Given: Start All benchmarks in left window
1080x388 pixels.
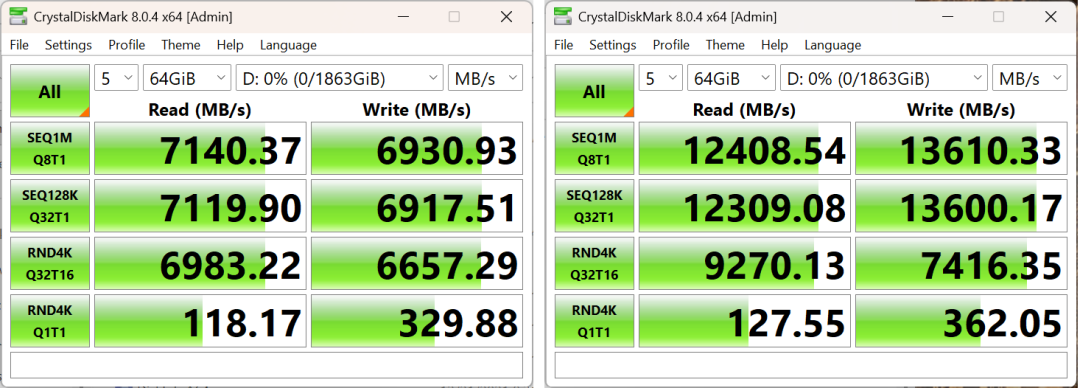Looking at the screenshot, I should tap(50, 91).
